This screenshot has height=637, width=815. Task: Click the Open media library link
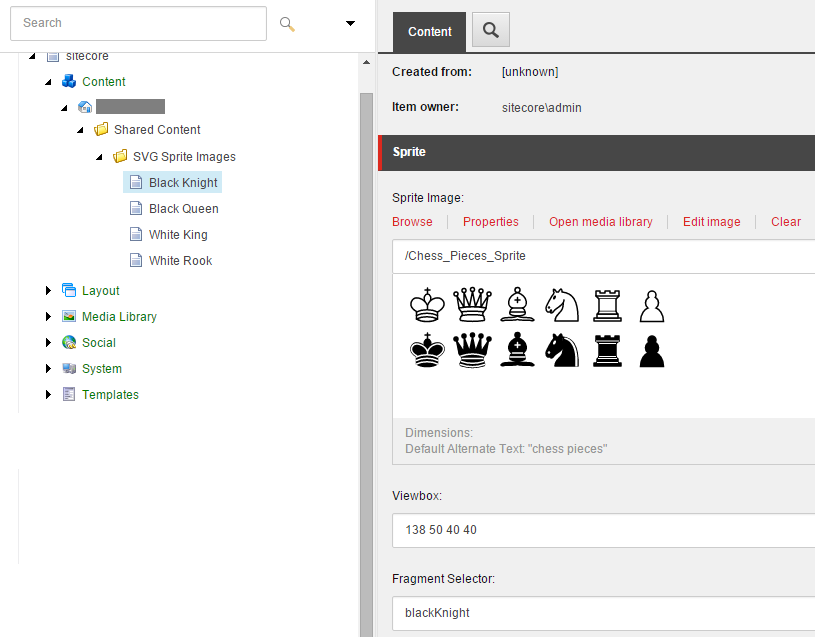tap(600, 222)
